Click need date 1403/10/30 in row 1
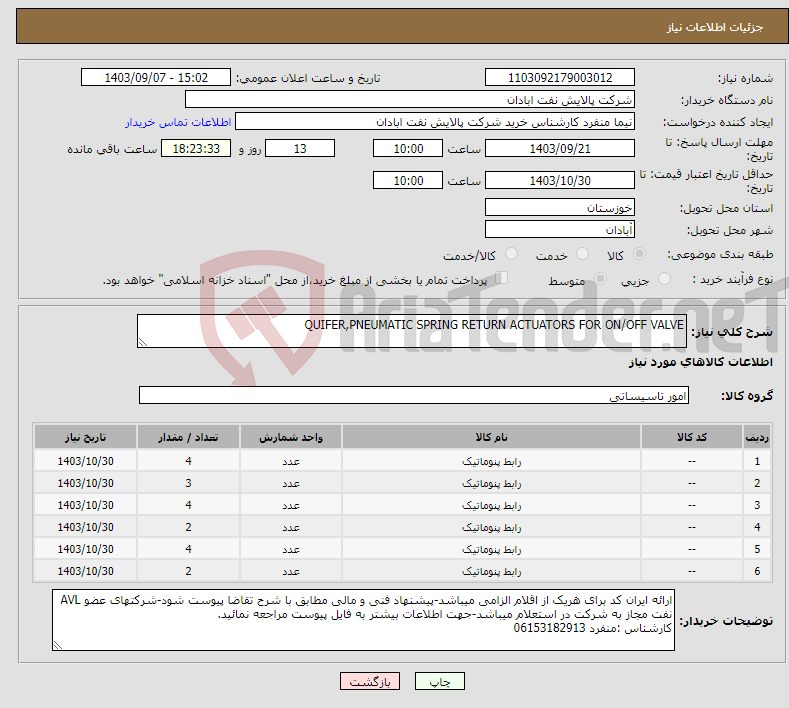 86,461
